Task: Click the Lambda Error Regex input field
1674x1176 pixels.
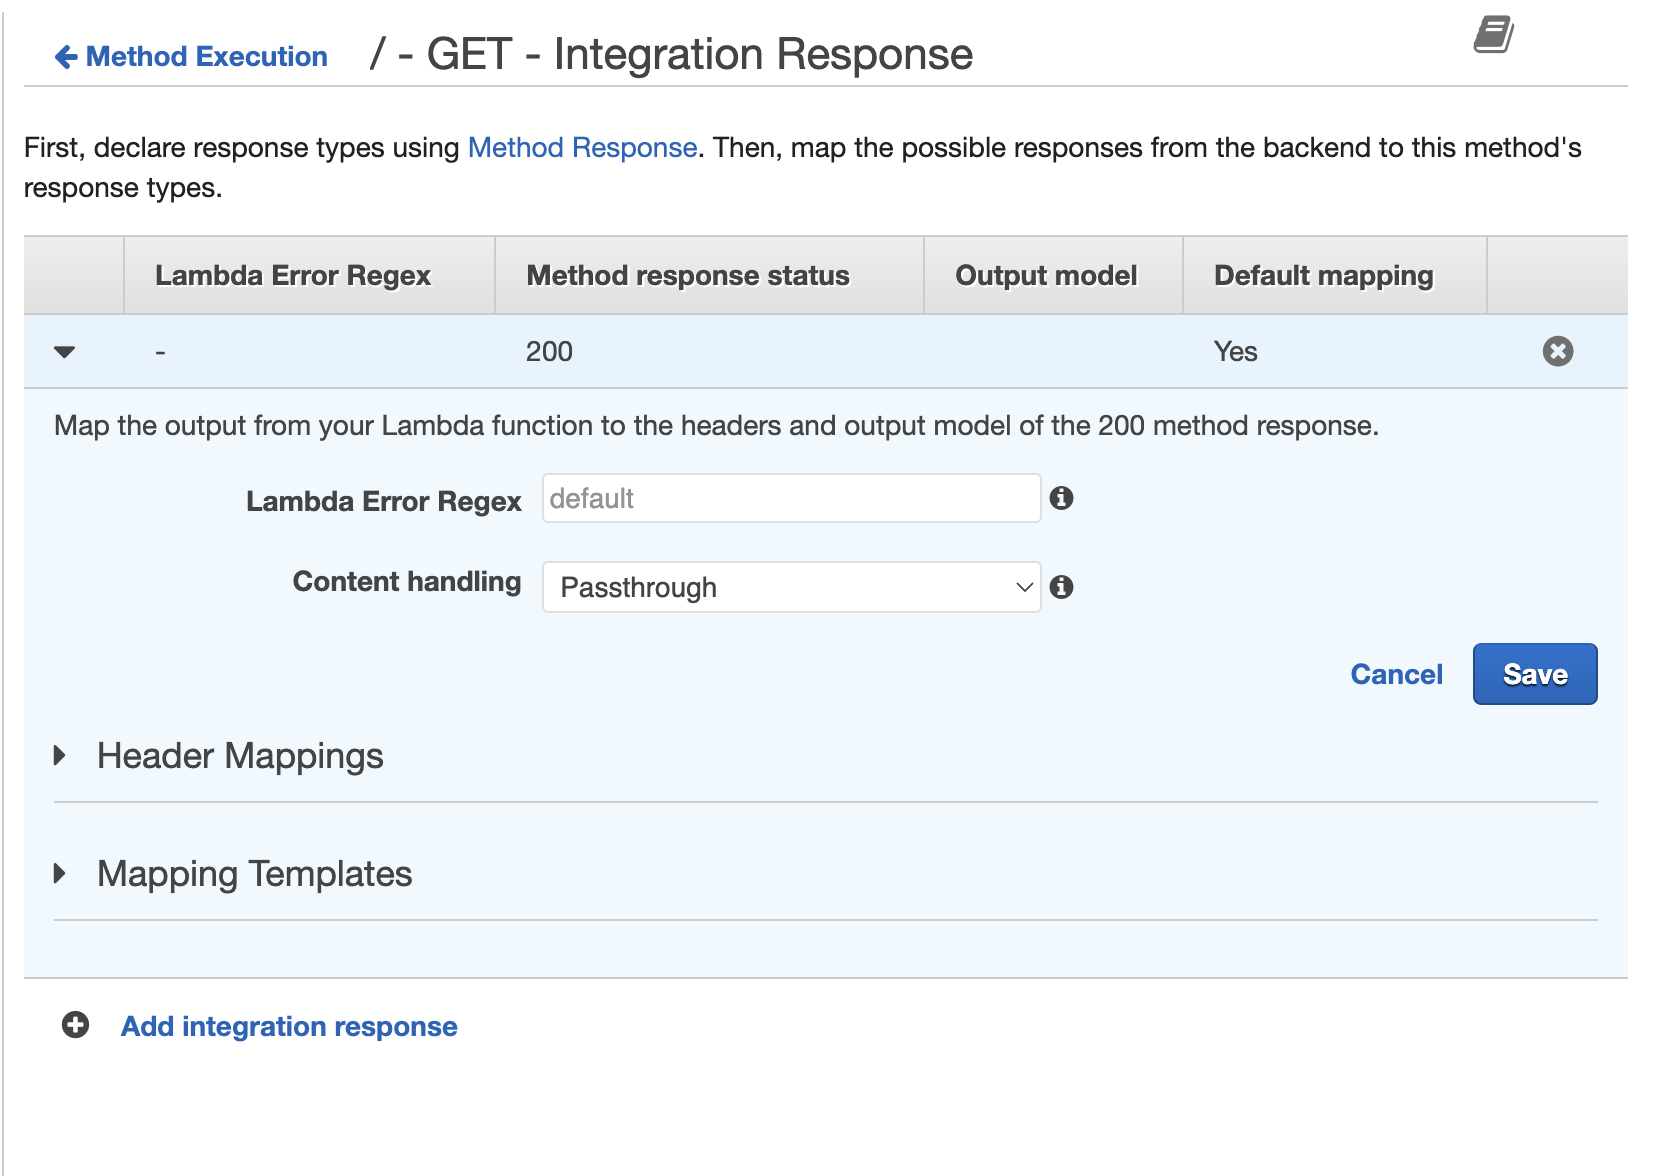Action: (x=790, y=498)
